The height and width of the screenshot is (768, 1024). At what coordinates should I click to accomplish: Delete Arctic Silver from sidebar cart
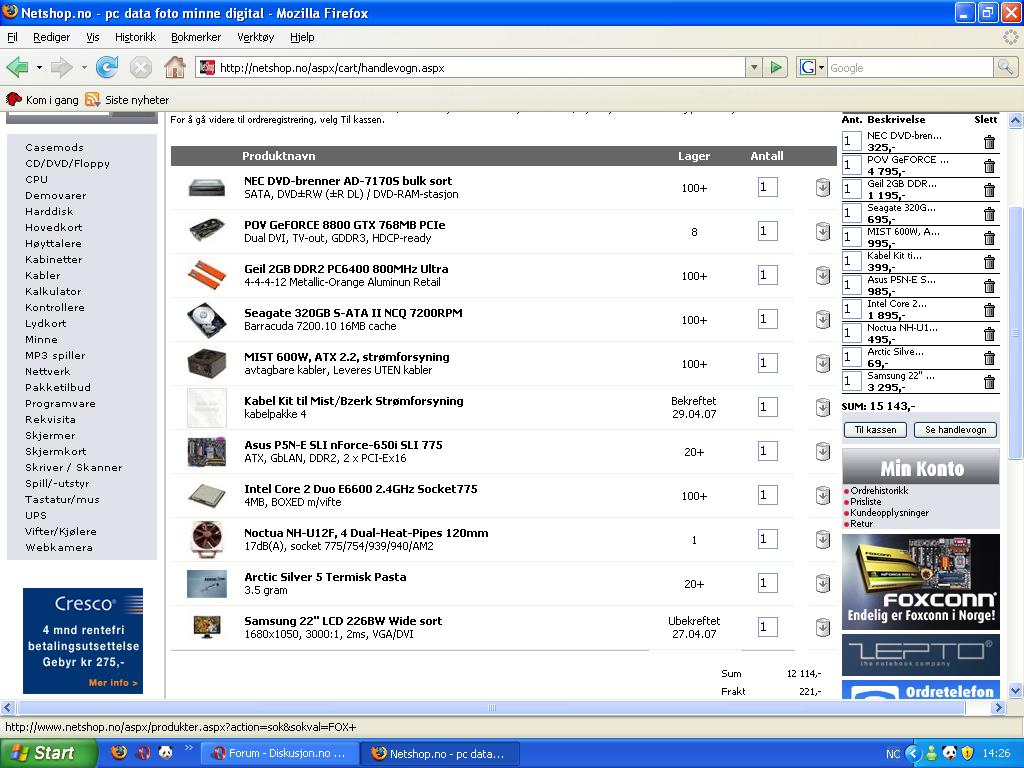989,358
